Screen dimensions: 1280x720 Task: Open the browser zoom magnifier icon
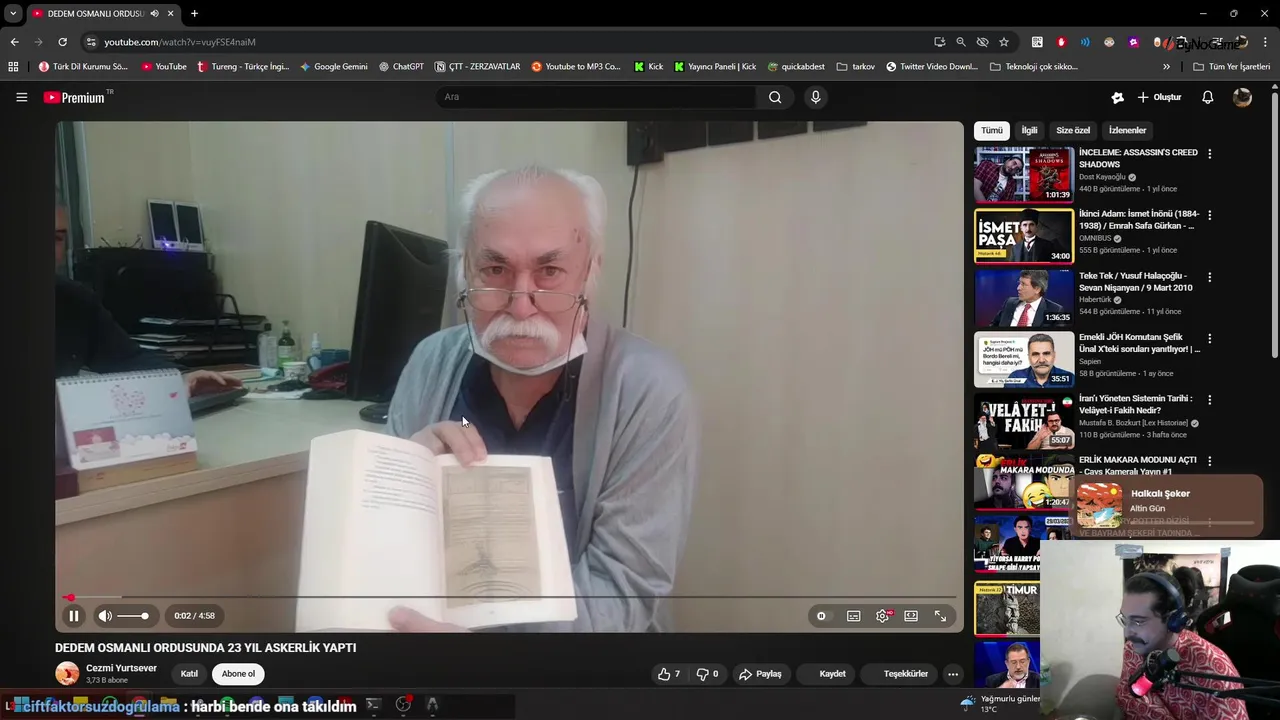click(961, 42)
